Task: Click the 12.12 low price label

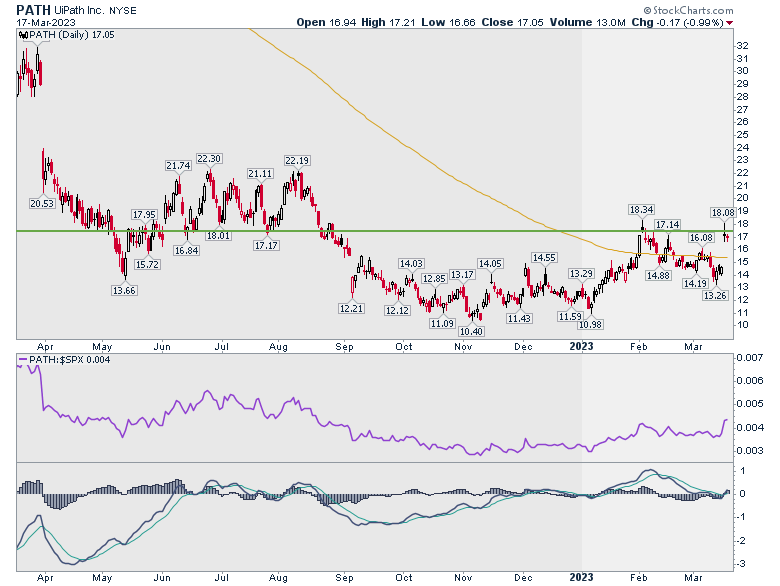Action: [x=397, y=311]
